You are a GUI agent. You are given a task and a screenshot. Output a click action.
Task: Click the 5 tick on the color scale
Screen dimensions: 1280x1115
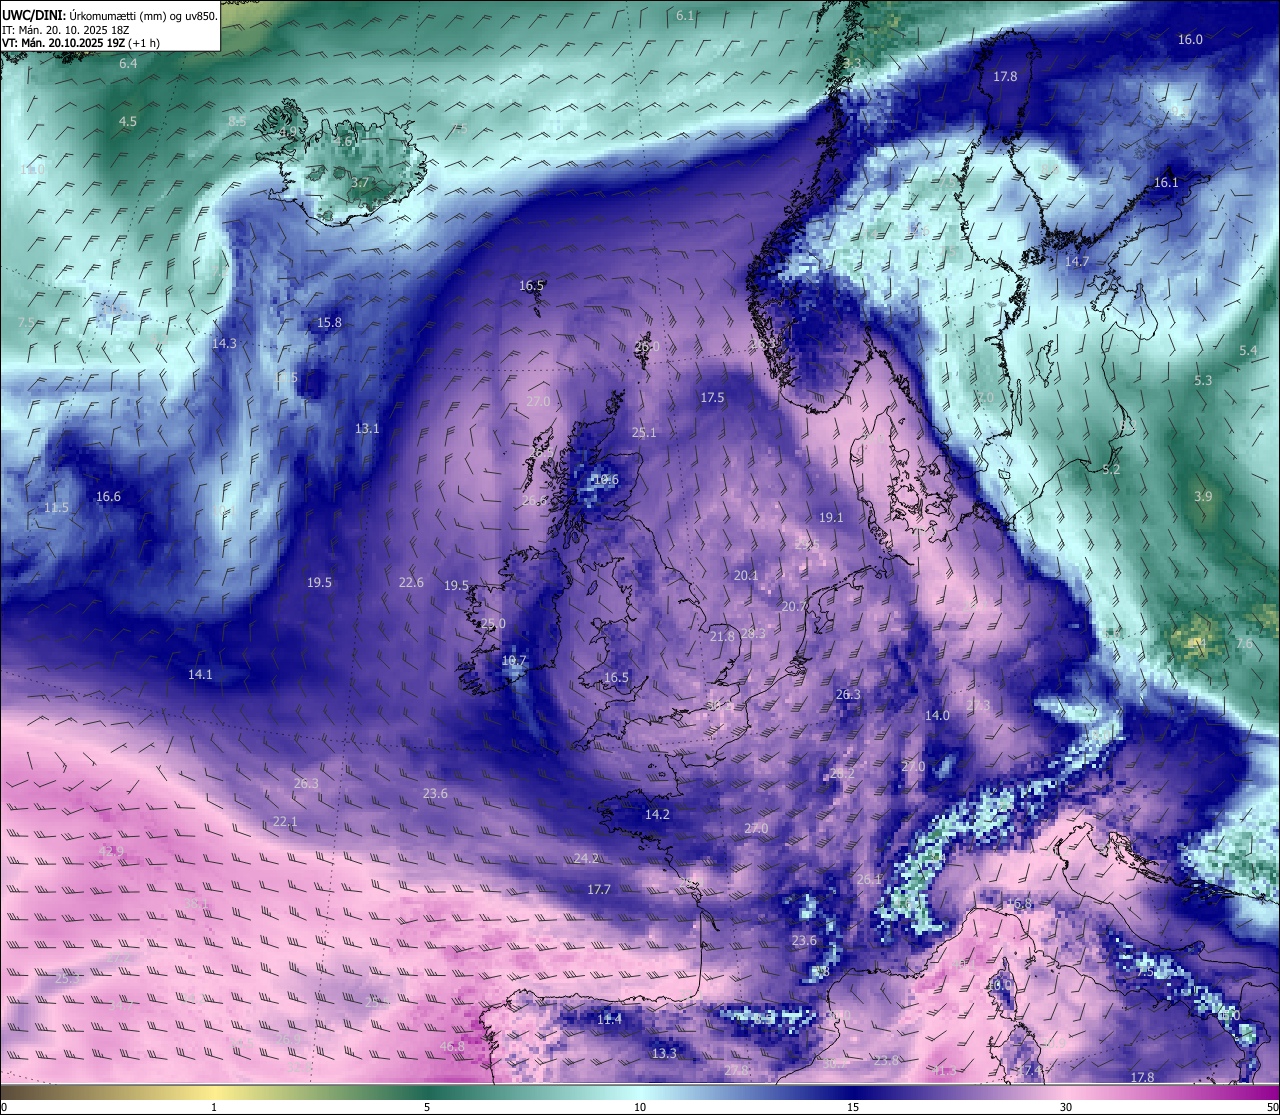(x=427, y=1107)
